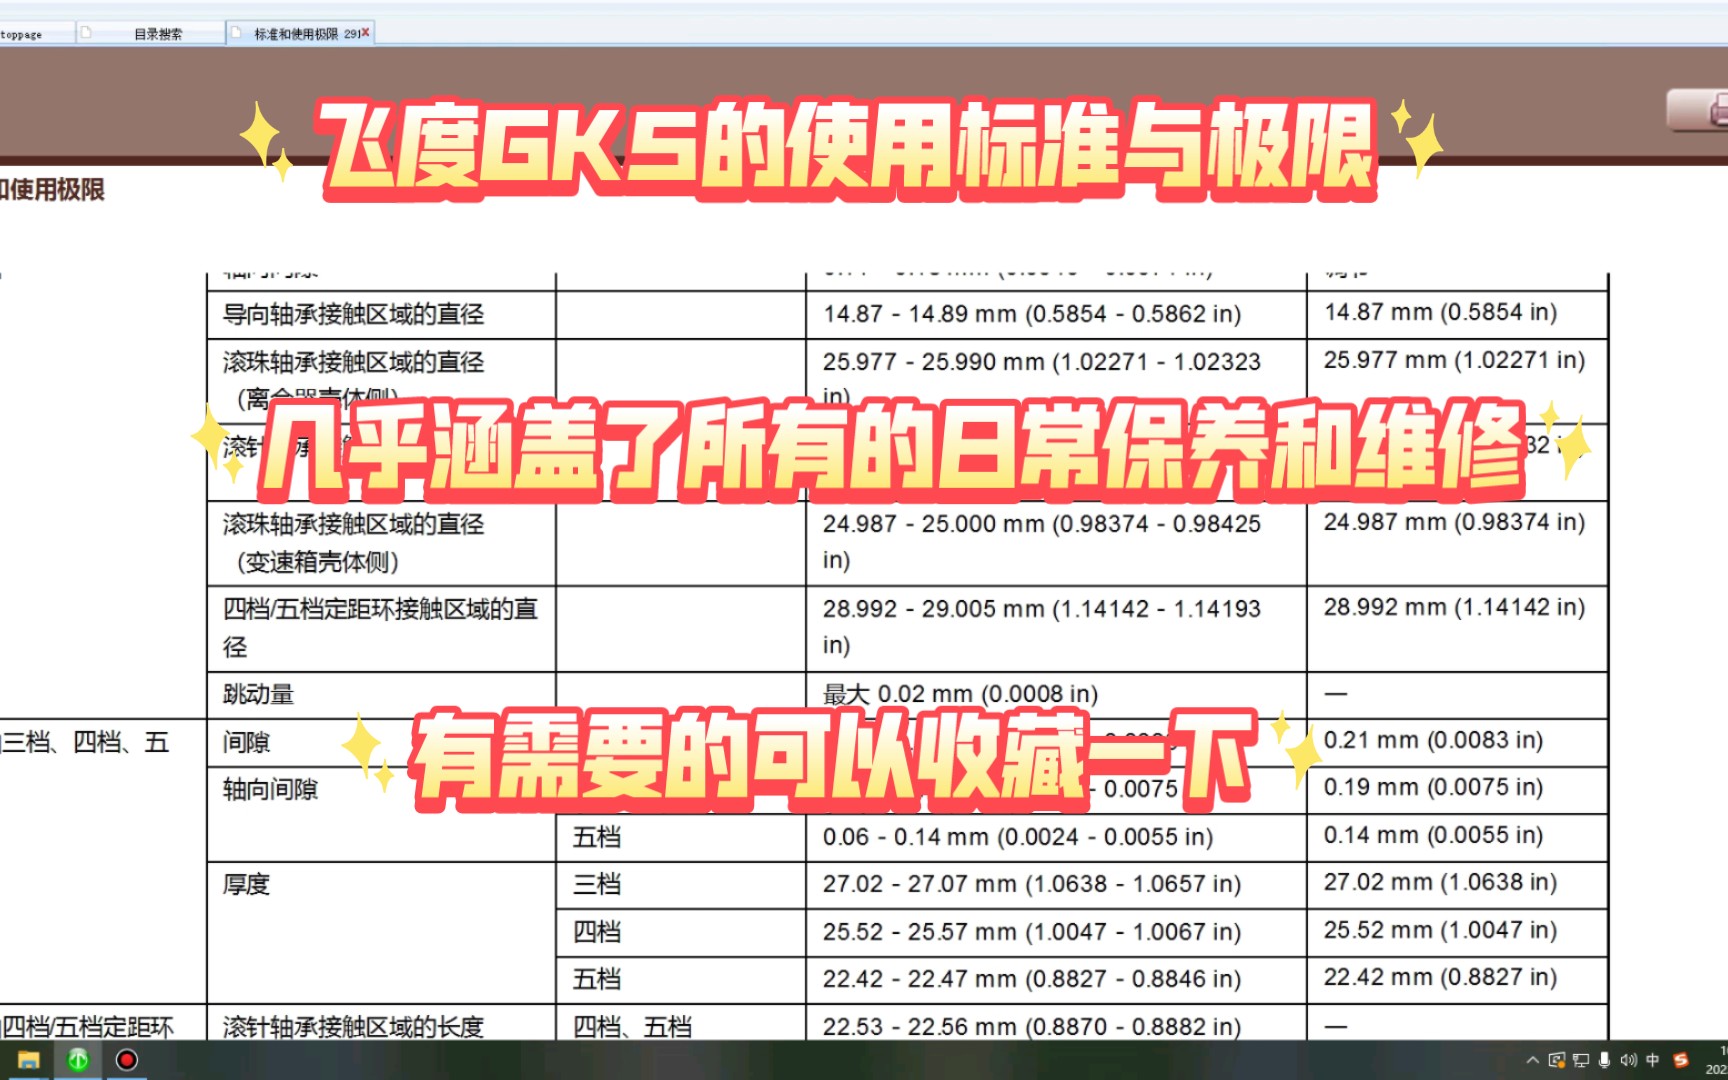Open the network status tray icon
The height and width of the screenshot is (1080, 1728).
1581,1060
